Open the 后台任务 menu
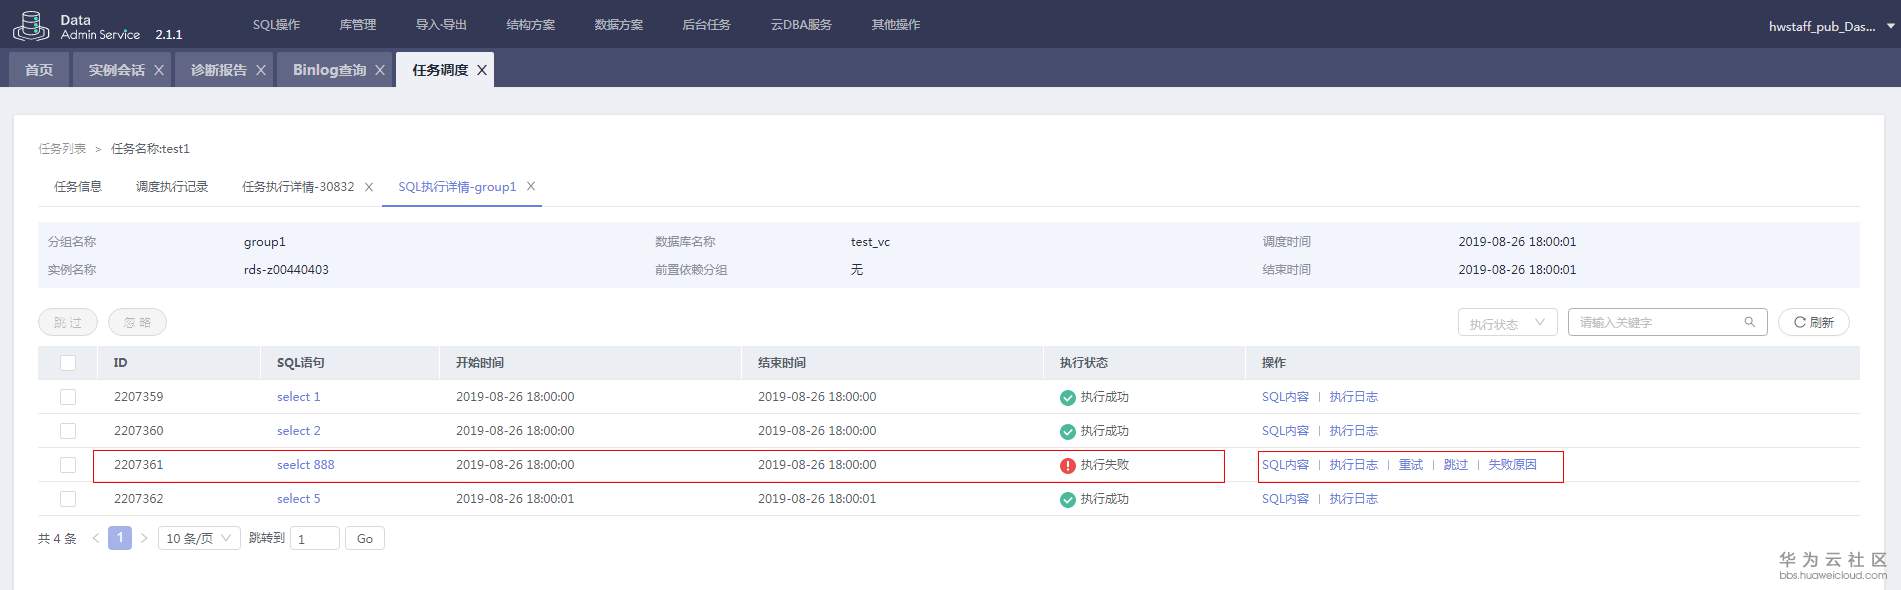Screen dimensions: 1901x590 (706, 24)
